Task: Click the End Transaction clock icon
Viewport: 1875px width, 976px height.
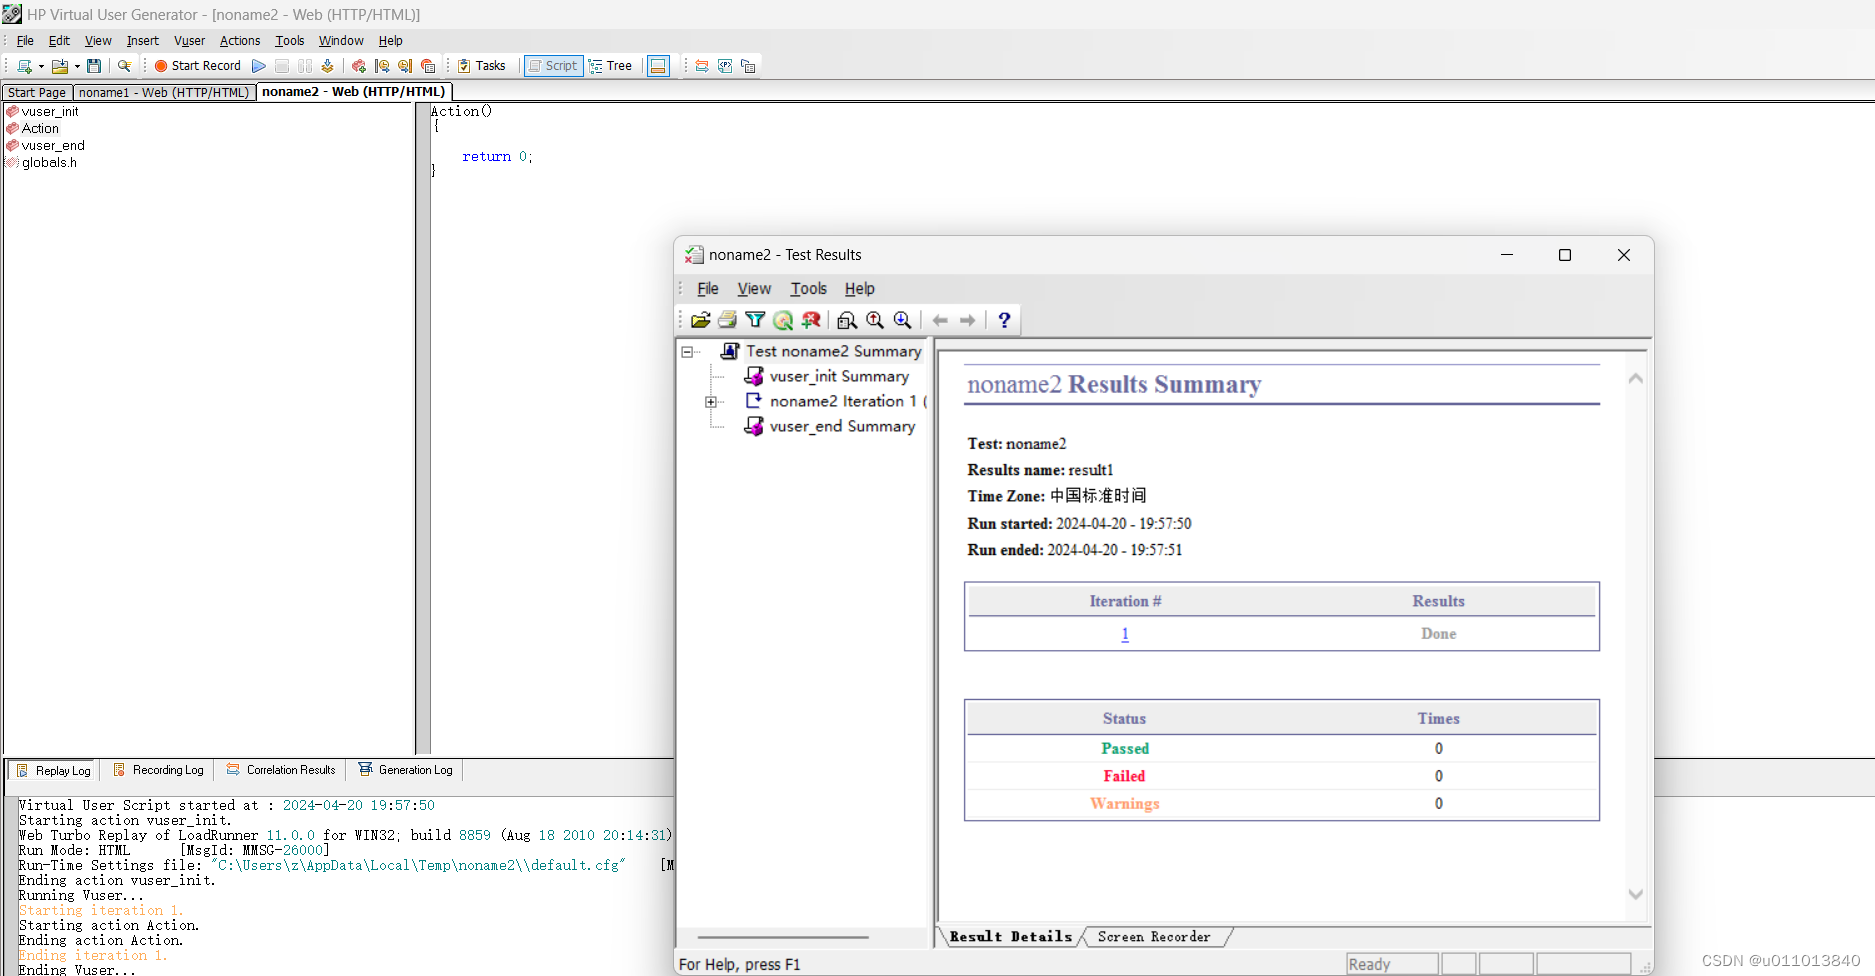Action: pos(405,66)
